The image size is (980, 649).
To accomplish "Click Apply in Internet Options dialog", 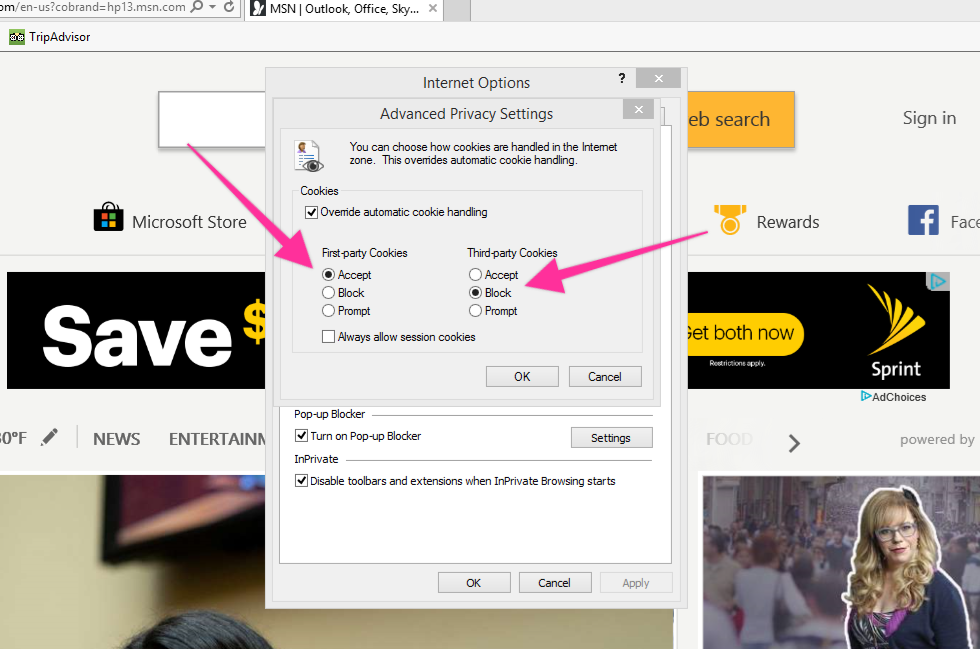I will point(636,583).
